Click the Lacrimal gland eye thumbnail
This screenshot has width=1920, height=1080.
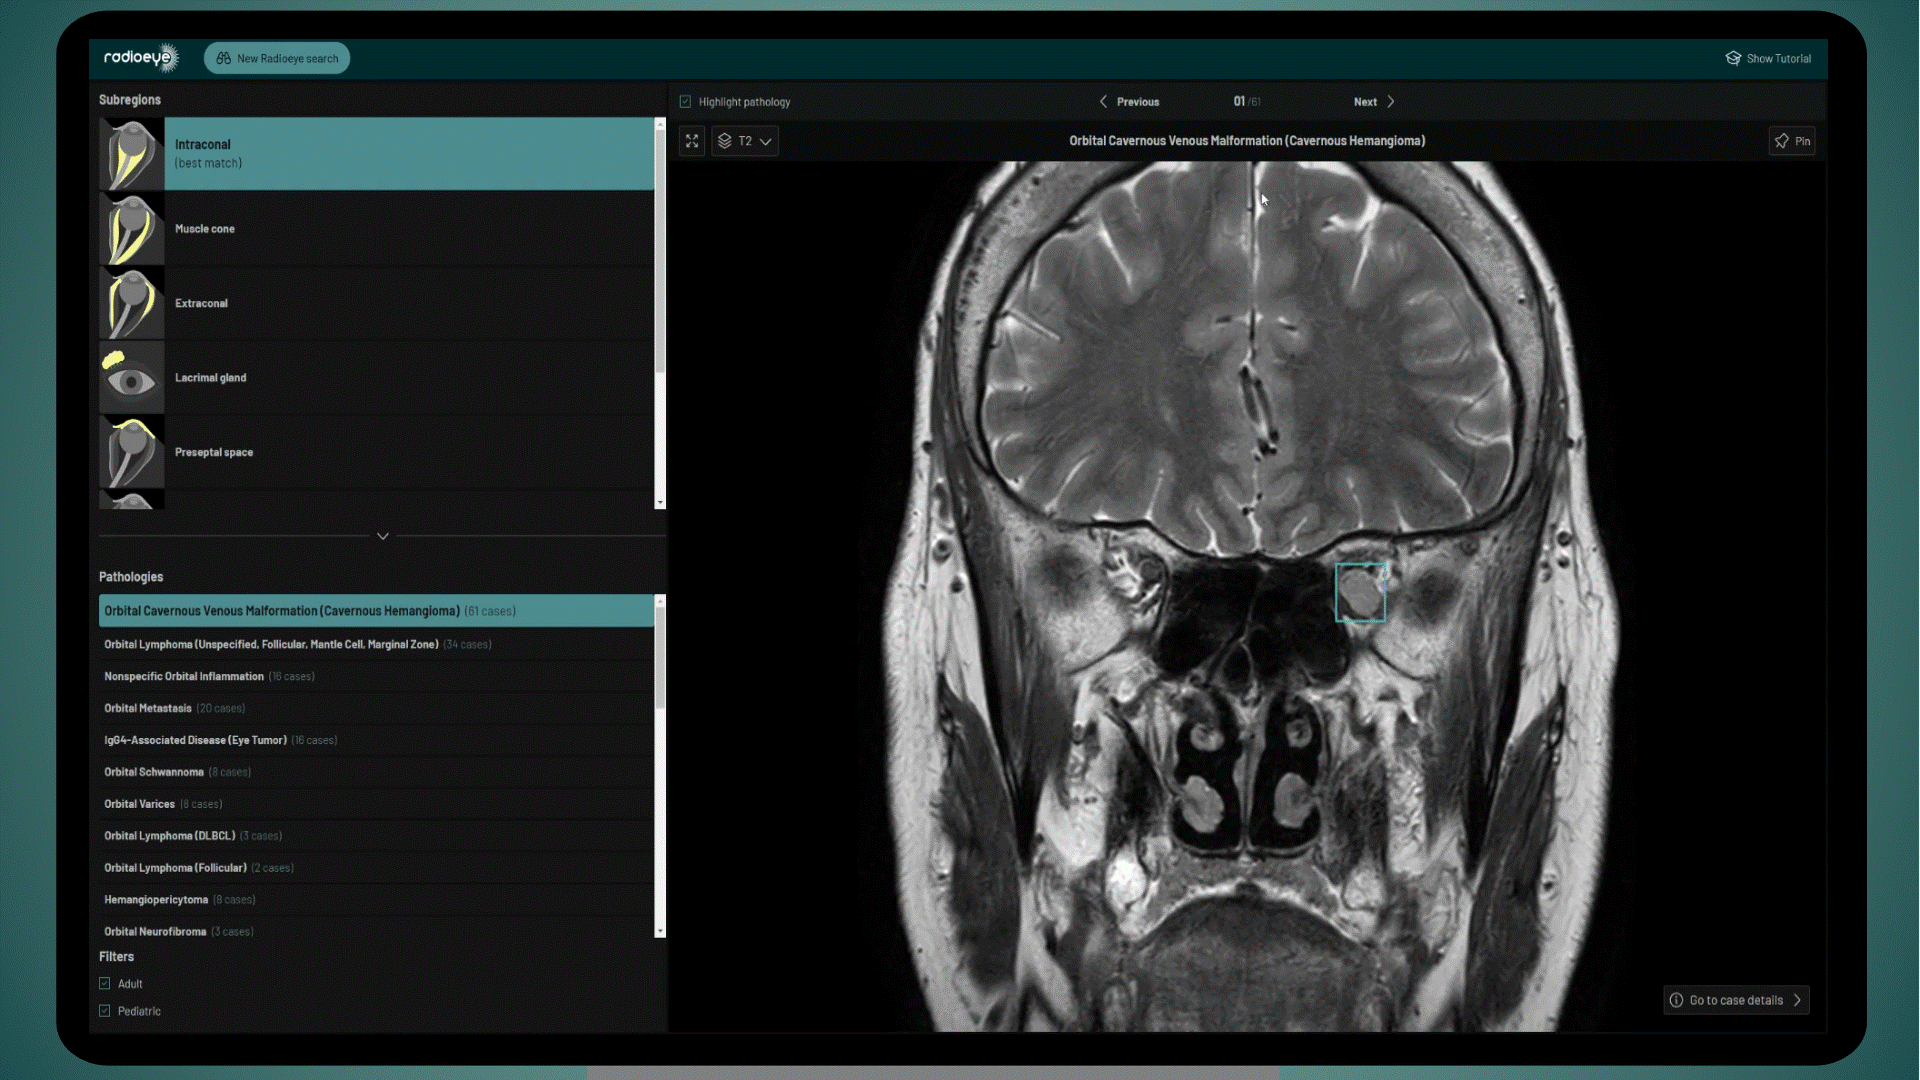click(x=132, y=378)
